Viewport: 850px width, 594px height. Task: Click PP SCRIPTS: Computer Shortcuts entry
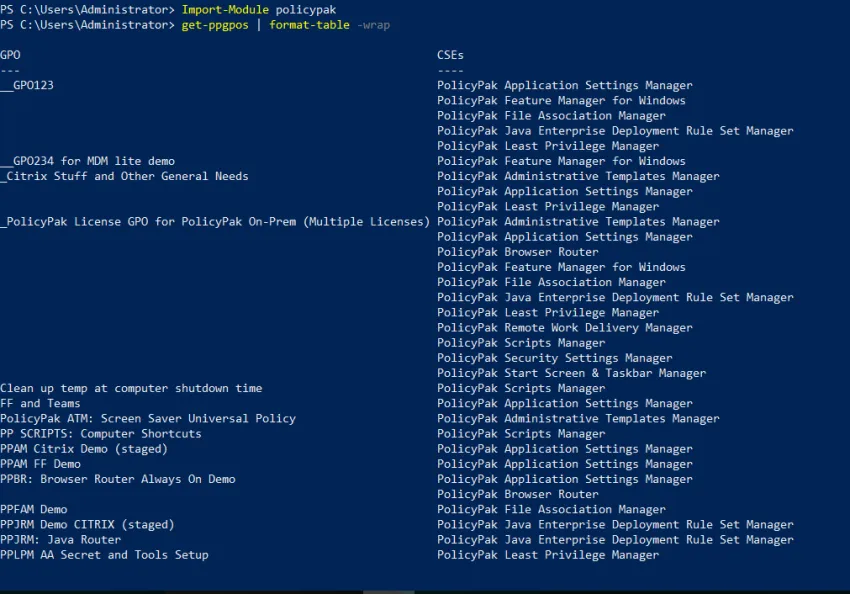pyautogui.click(x=100, y=434)
